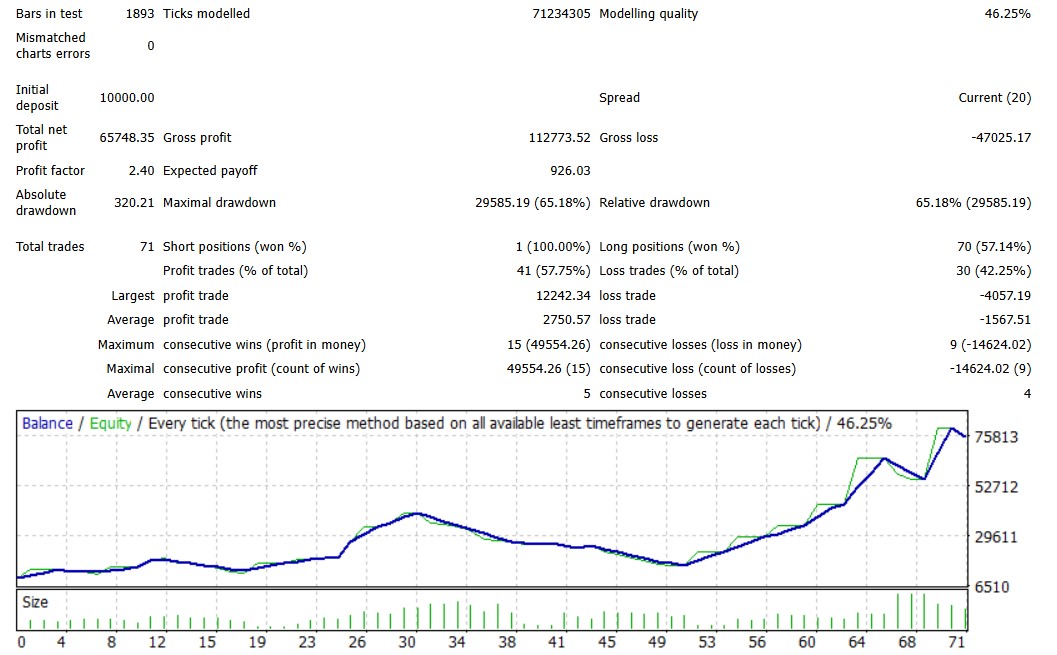The width and height of the screenshot is (1057, 655).
Task: Click consecutive profit value 49554.26 (15)
Action: 549,369
